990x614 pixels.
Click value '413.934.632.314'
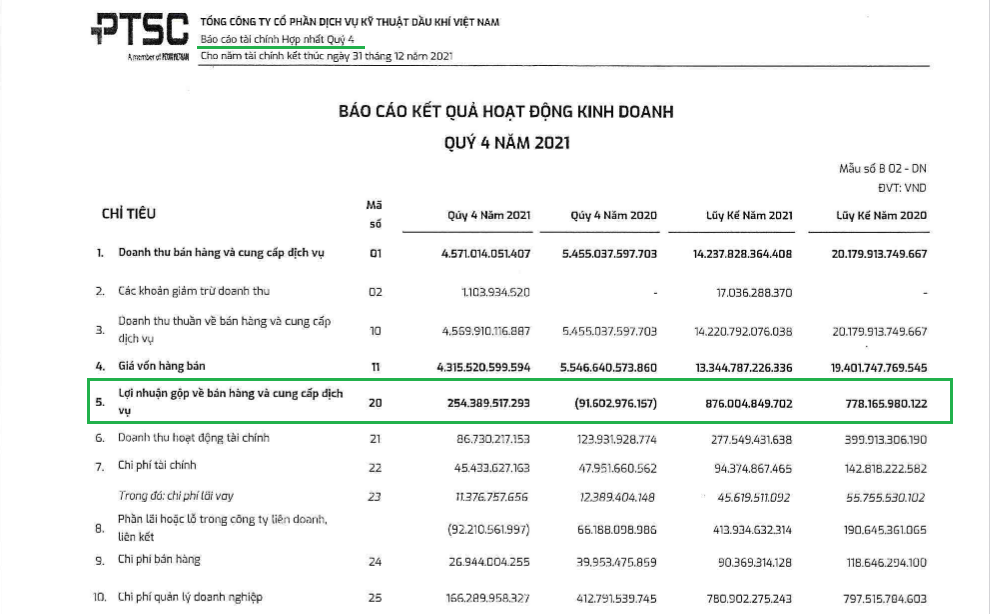tap(752, 530)
